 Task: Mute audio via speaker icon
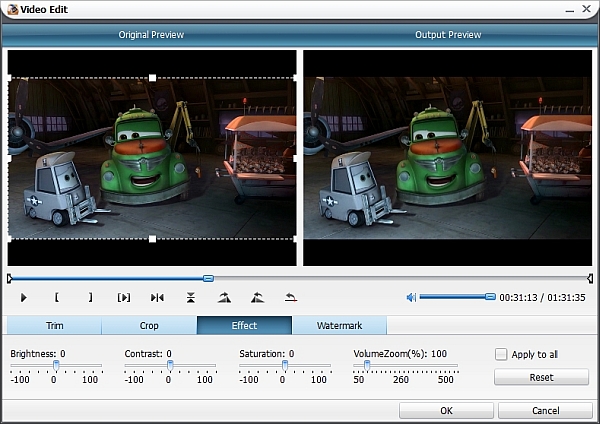[x=411, y=297]
